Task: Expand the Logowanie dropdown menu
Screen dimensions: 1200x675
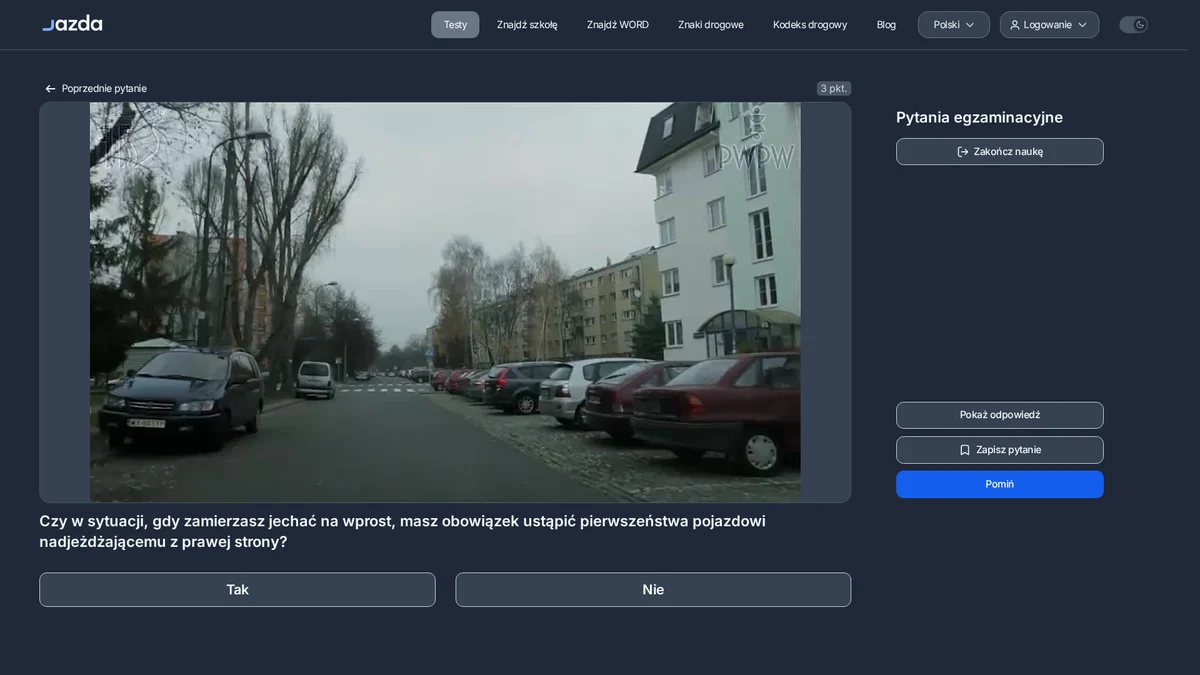Action: click(x=1049, y=25)
